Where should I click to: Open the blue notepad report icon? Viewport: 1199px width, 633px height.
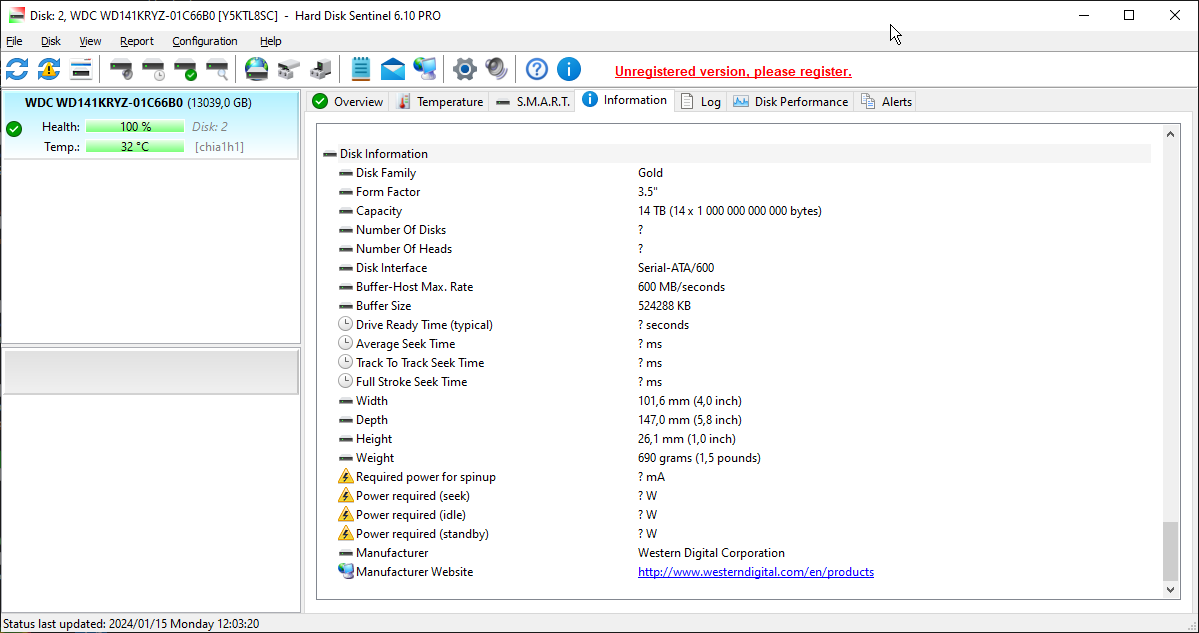click(361, 70)
